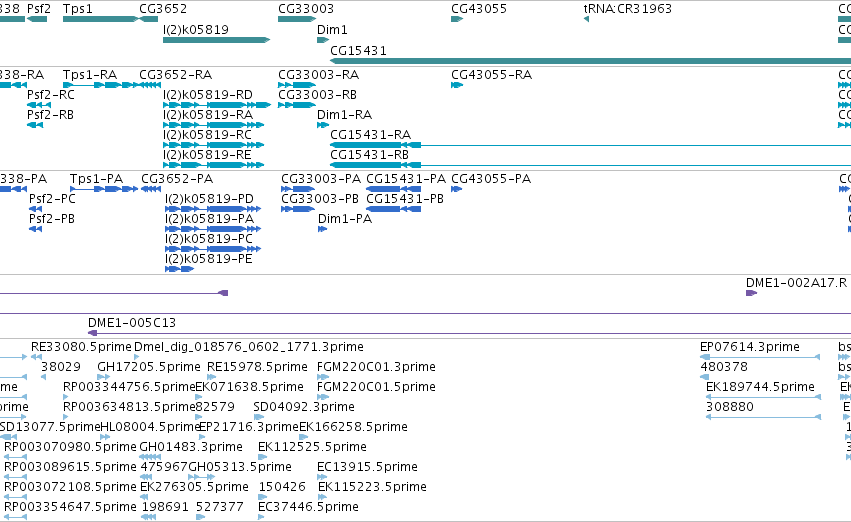This screenshot has height=522, width=851.
Task: Select the Dim1 gene label
Action: (x=332, y=30)
